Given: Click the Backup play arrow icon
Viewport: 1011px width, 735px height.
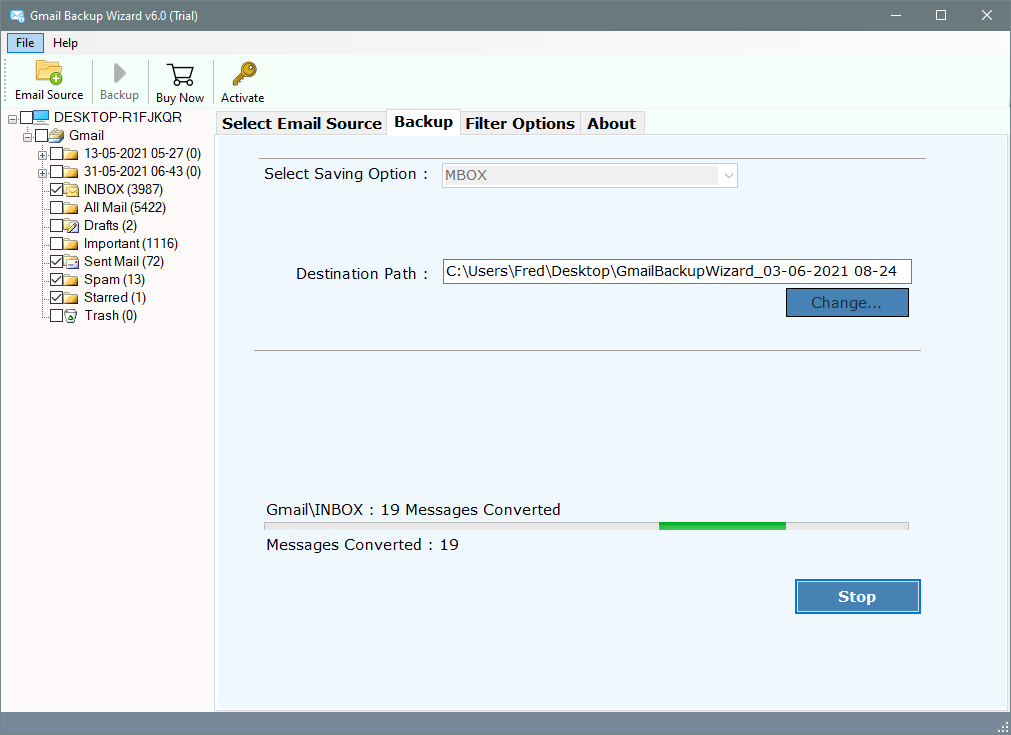Looking at the screenshot, I should (x=119, y=73).
